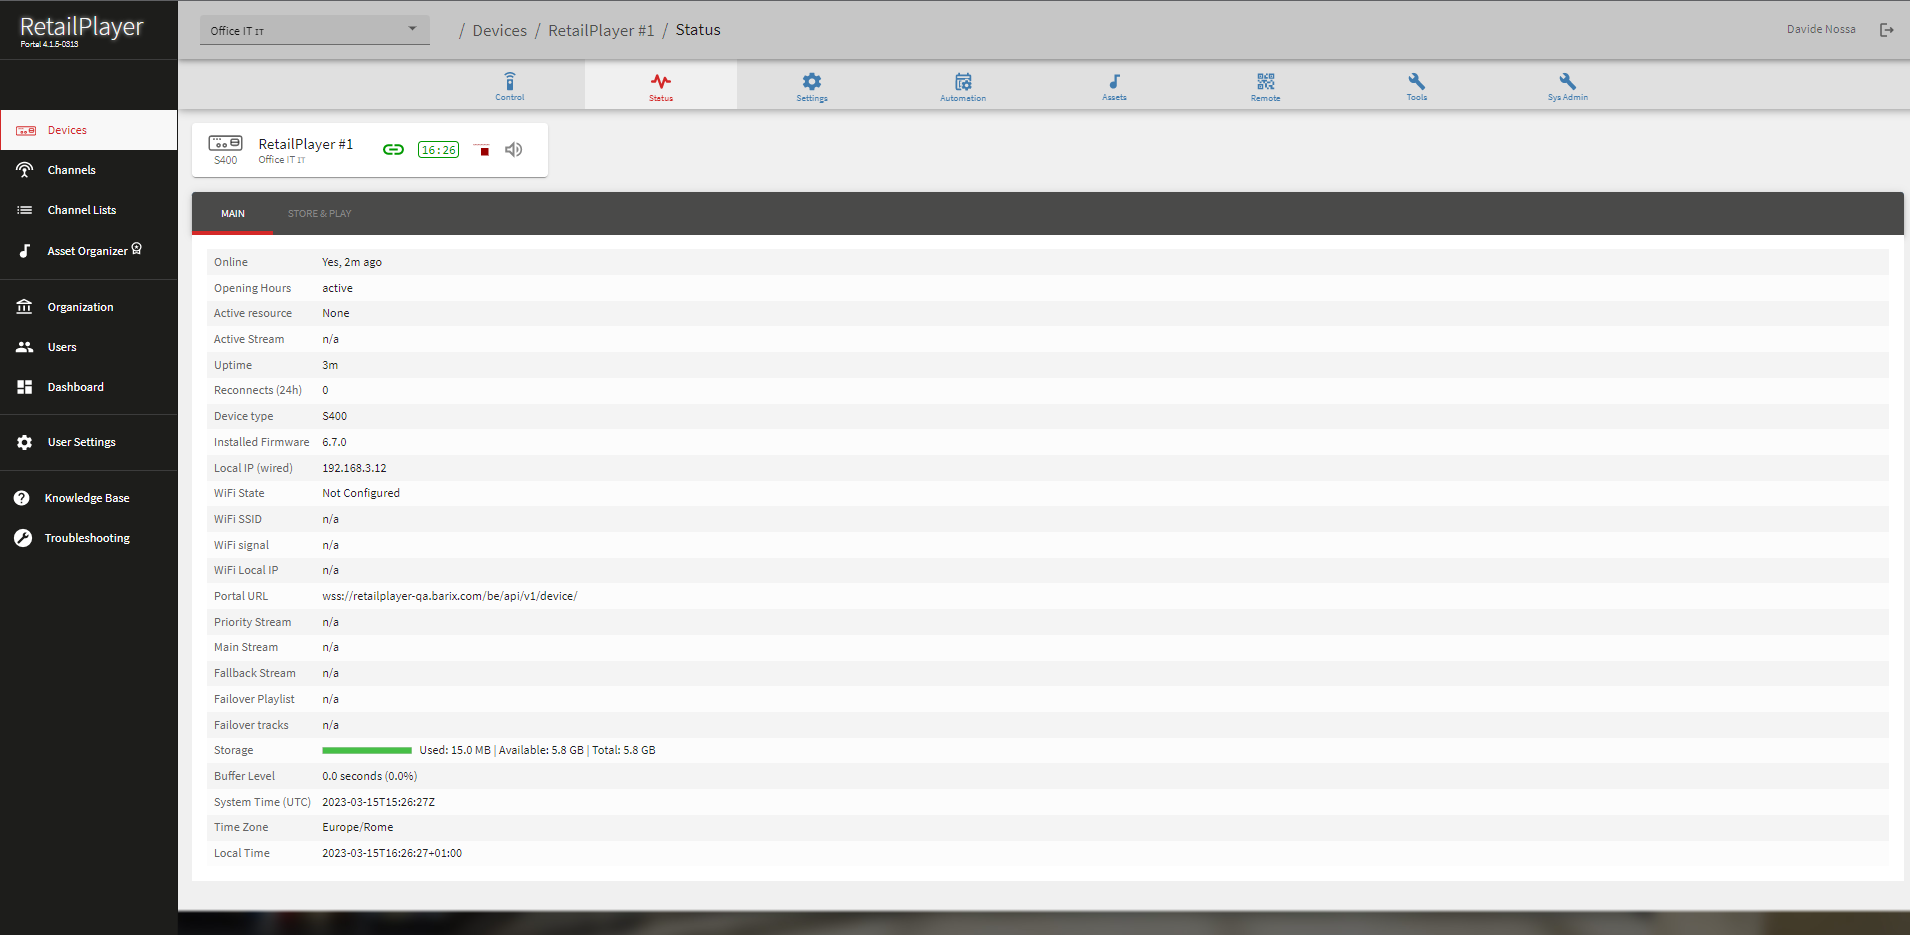This screenshot has width=1910, height=935.
Task: Go to Channels in the sidebar
Action: [x=72, y=170]
